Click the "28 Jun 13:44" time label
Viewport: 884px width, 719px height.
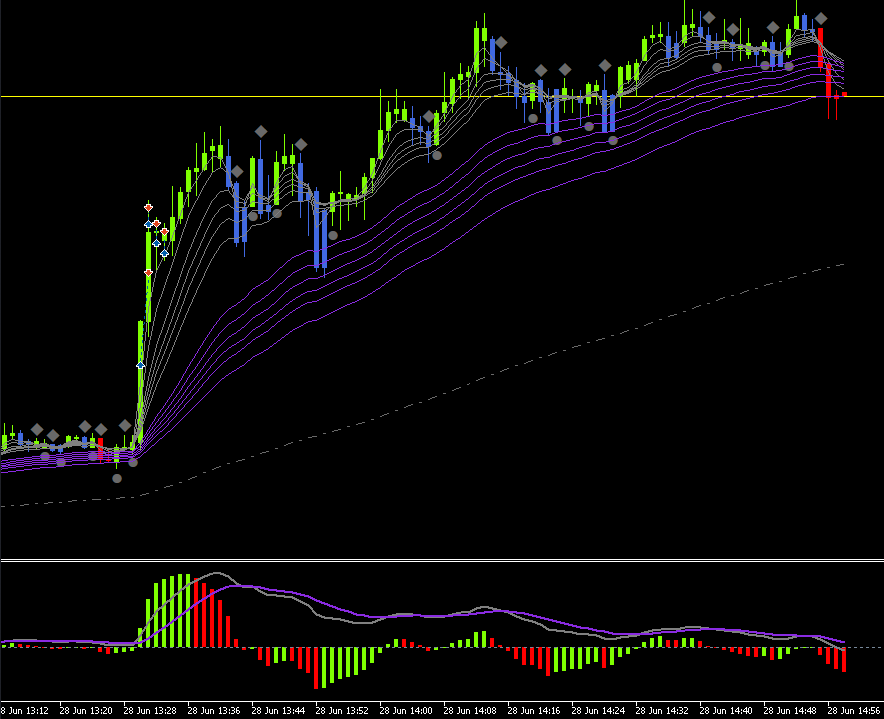coord(278,711)
